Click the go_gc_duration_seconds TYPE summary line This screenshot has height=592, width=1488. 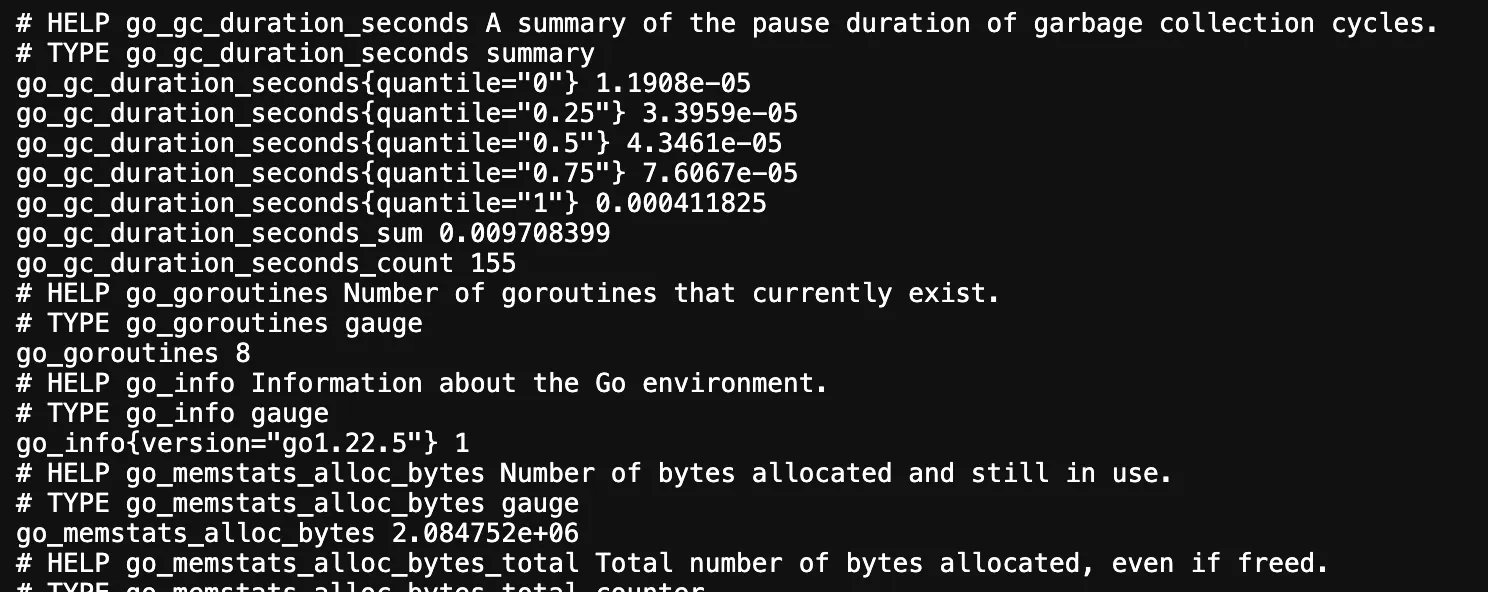pos(305,53)
